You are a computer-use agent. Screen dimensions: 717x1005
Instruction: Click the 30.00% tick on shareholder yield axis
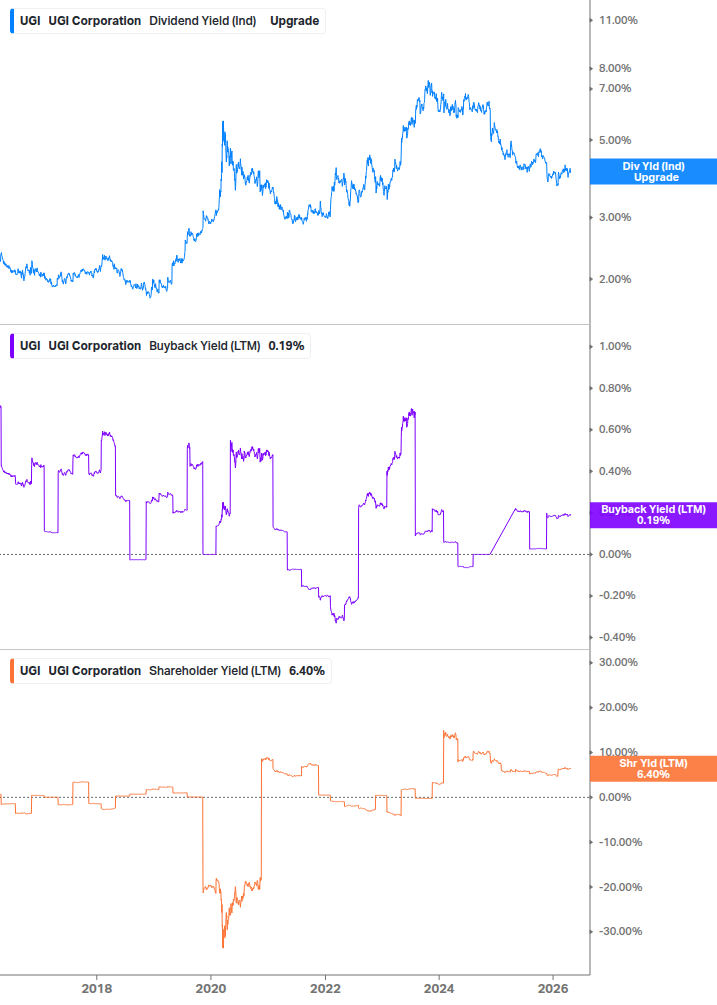tap(618, 662)
